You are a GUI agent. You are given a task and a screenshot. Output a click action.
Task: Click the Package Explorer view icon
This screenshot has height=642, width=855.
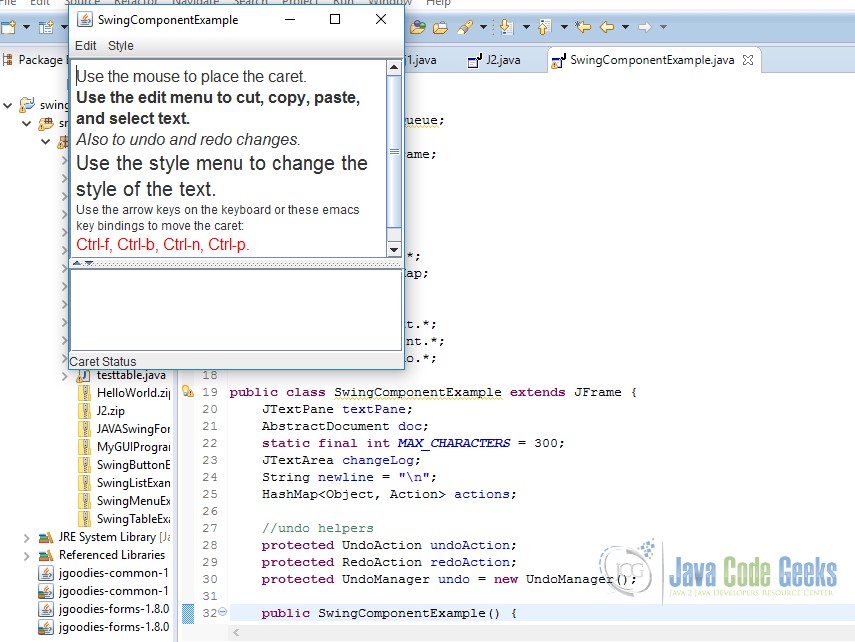(x=9, y=59)
